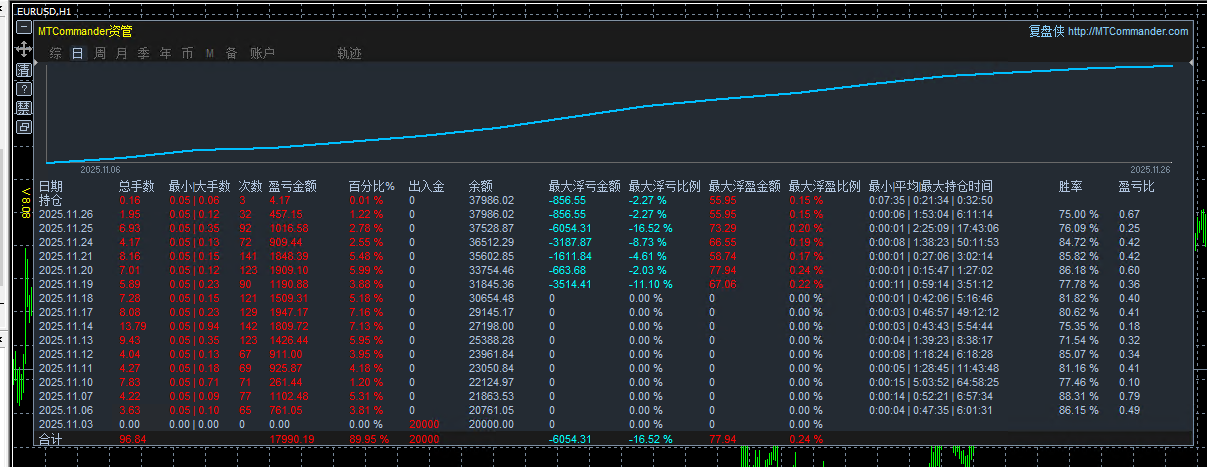Click the 日期 column header

(51, 186)
